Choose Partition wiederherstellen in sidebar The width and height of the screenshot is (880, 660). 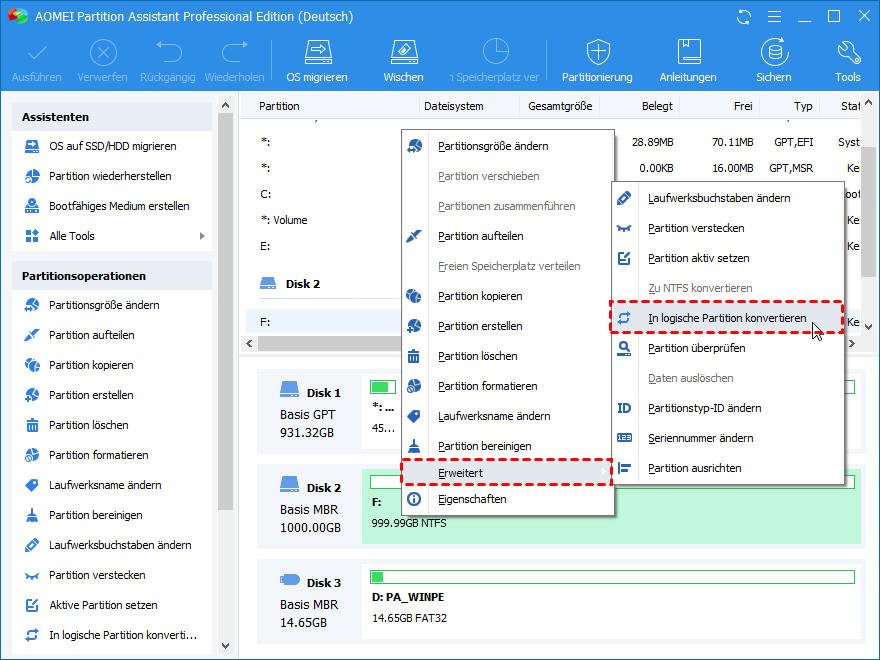[x=112, y=176]
